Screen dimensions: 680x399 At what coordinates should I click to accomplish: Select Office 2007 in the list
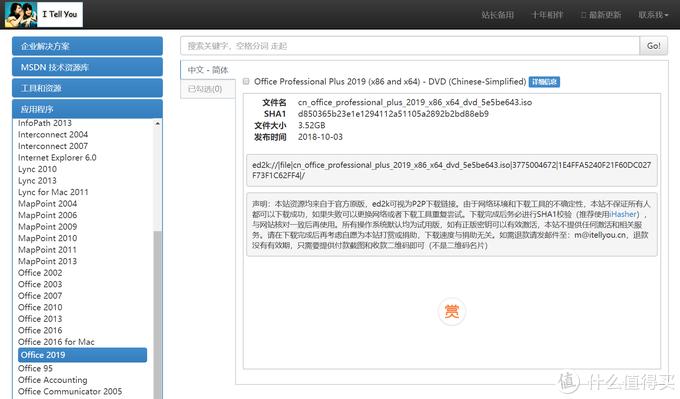[40, 296]
